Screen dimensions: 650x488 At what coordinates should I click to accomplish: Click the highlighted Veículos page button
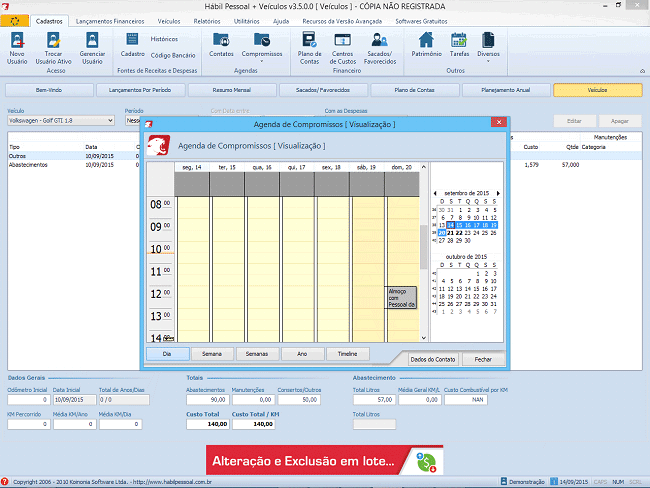(x=597, y=90)
